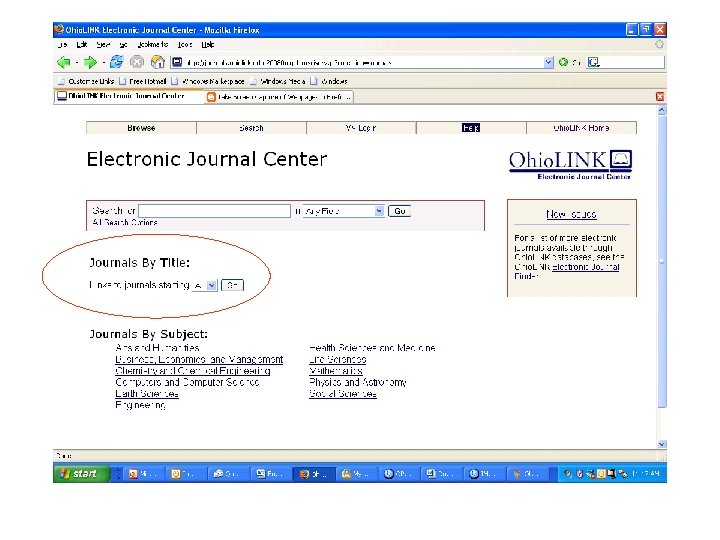Switch to OhioLINK Electronic Journal Center tab
The height and width of the screenshot is (540, 720).
[x=129, y=96]
